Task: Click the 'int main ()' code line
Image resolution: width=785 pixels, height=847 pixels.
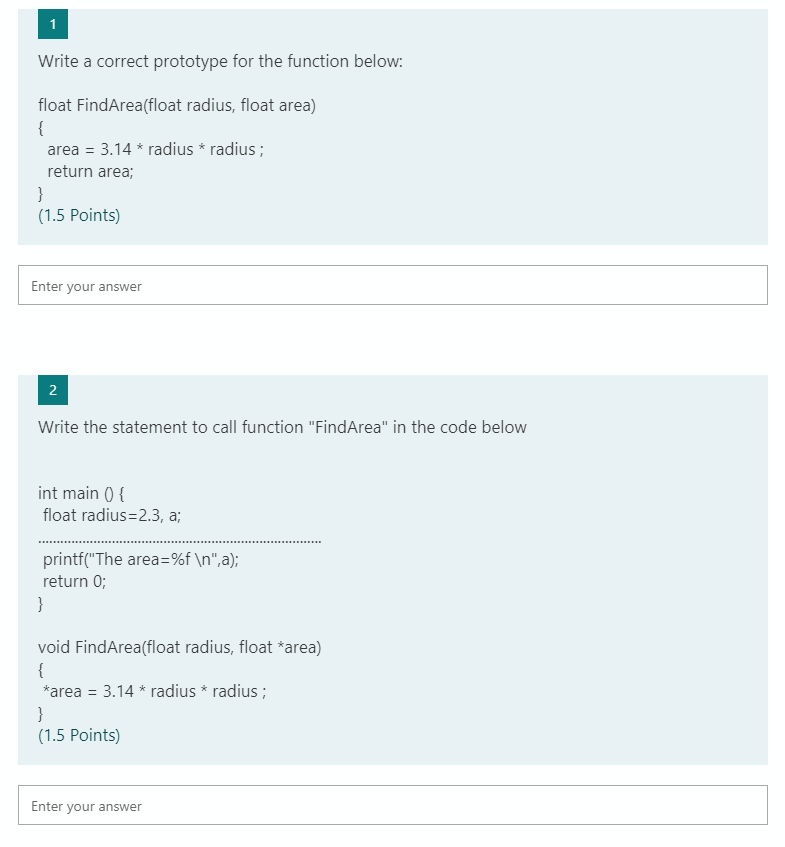Action: (74, 492)
